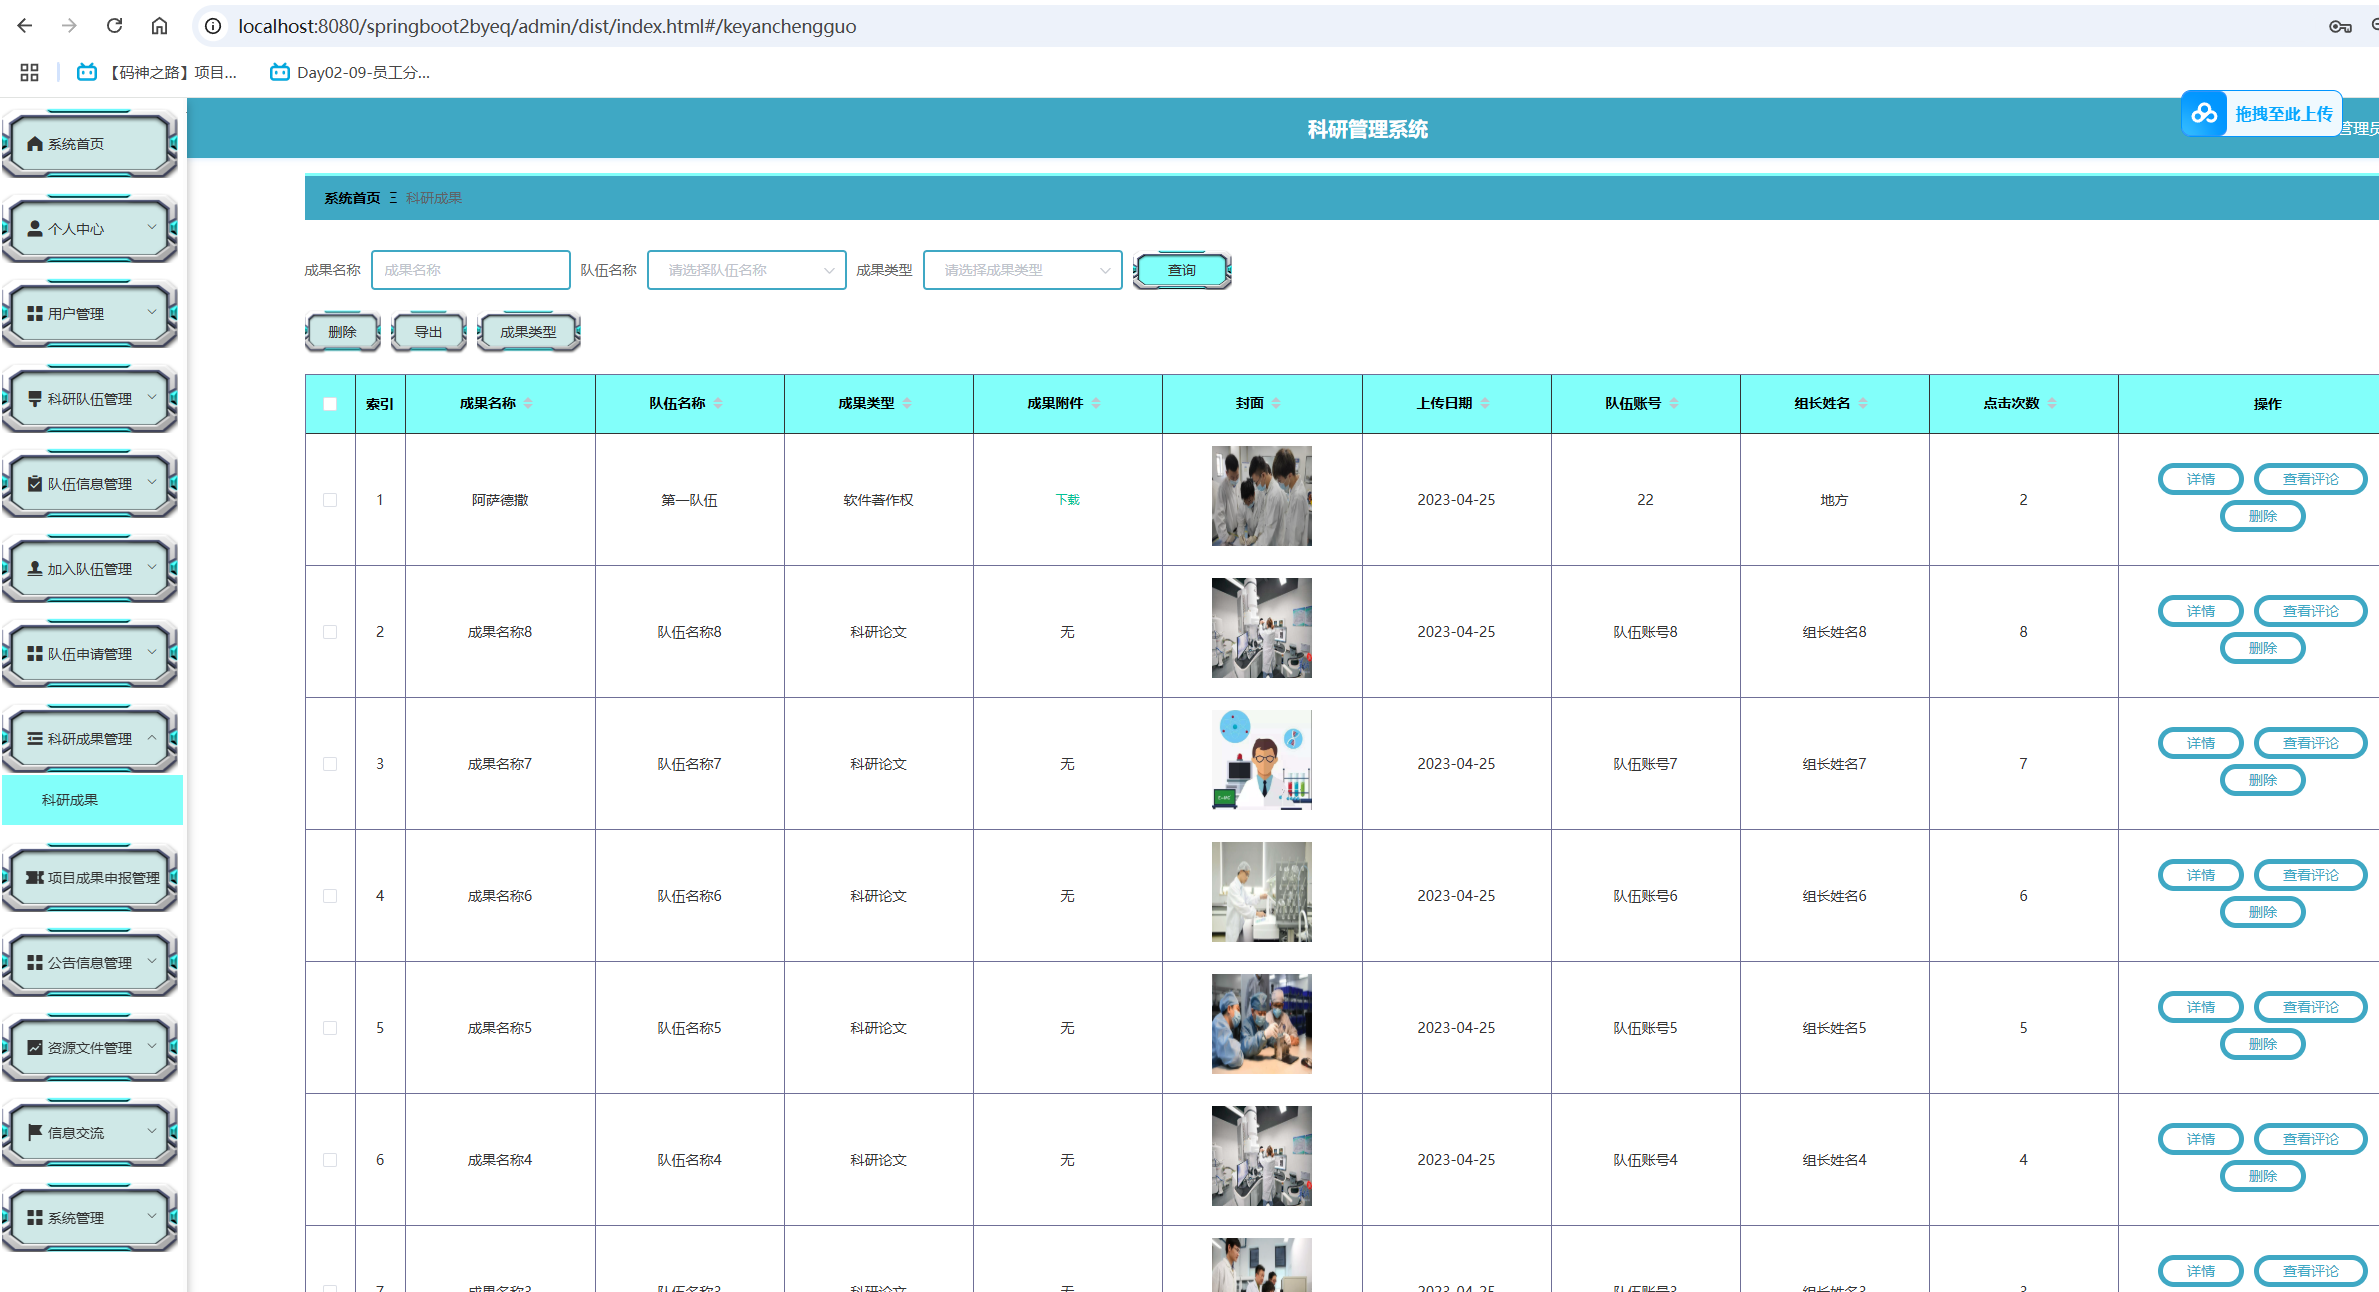Sort table by 队伍名称 column
Viewport: 2379px width, 1292px height.
tap(718, 403)
